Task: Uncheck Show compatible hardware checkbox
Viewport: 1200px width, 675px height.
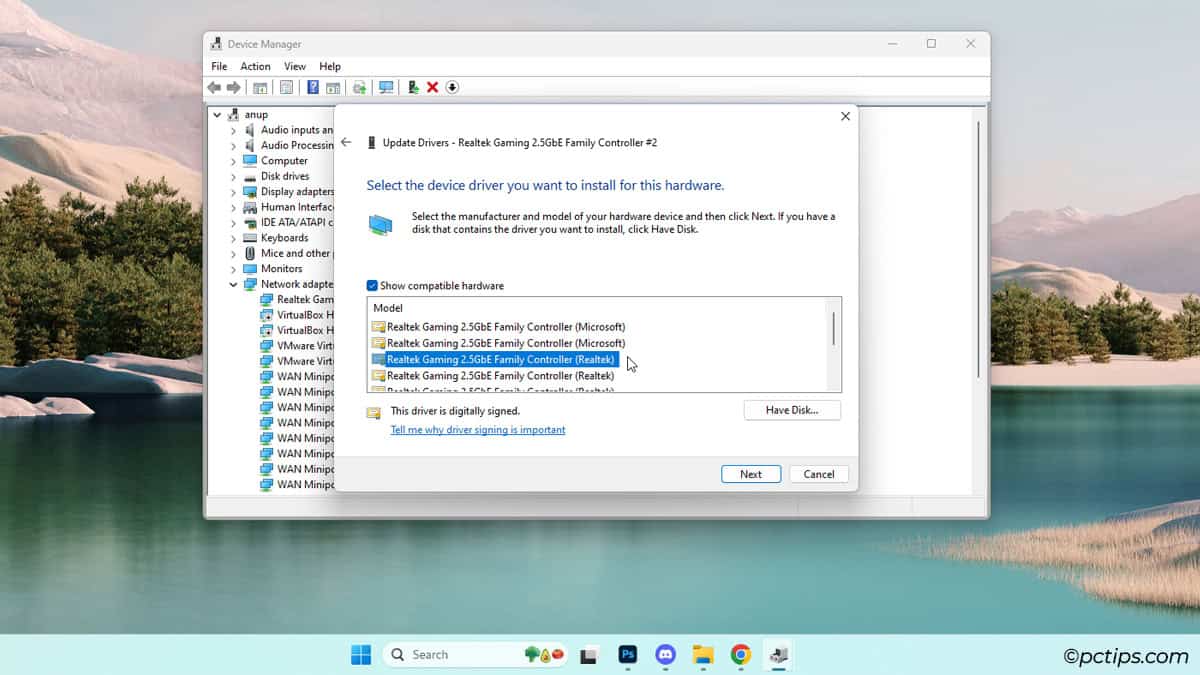Action: (x=372, y=286)
